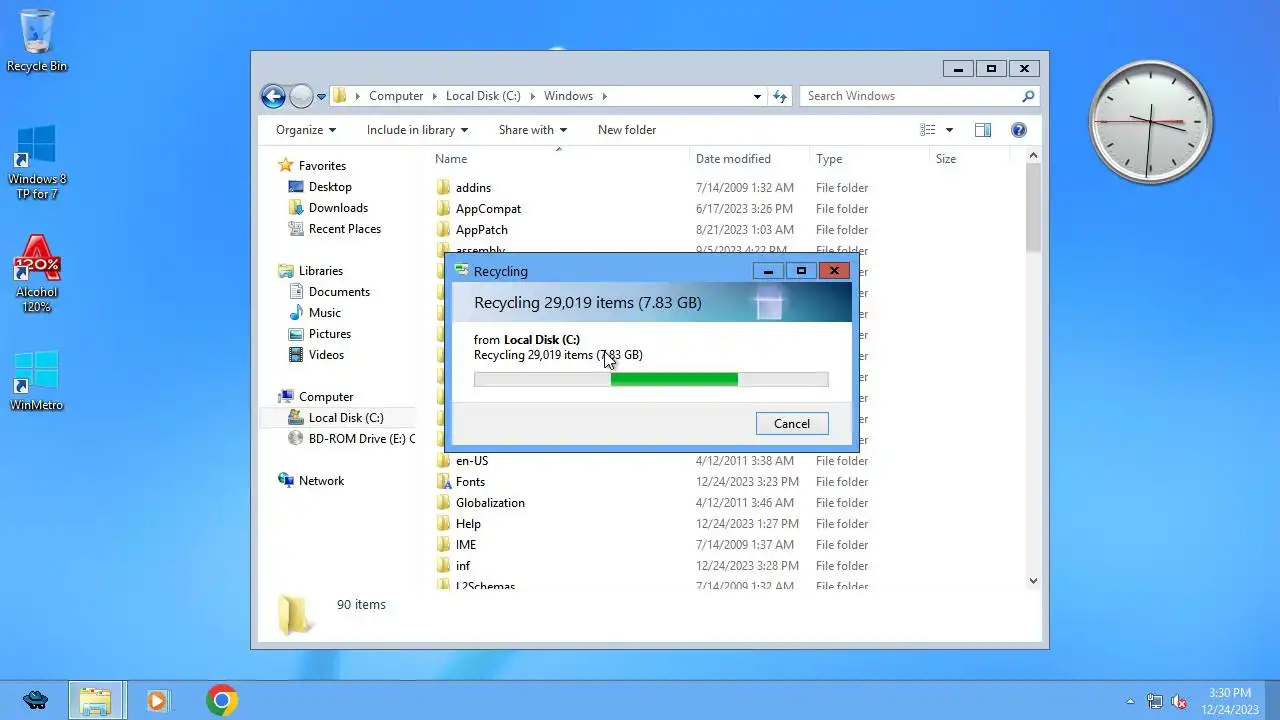
Task: Open the view options dropdown arrow
Action: click(949, 130)
